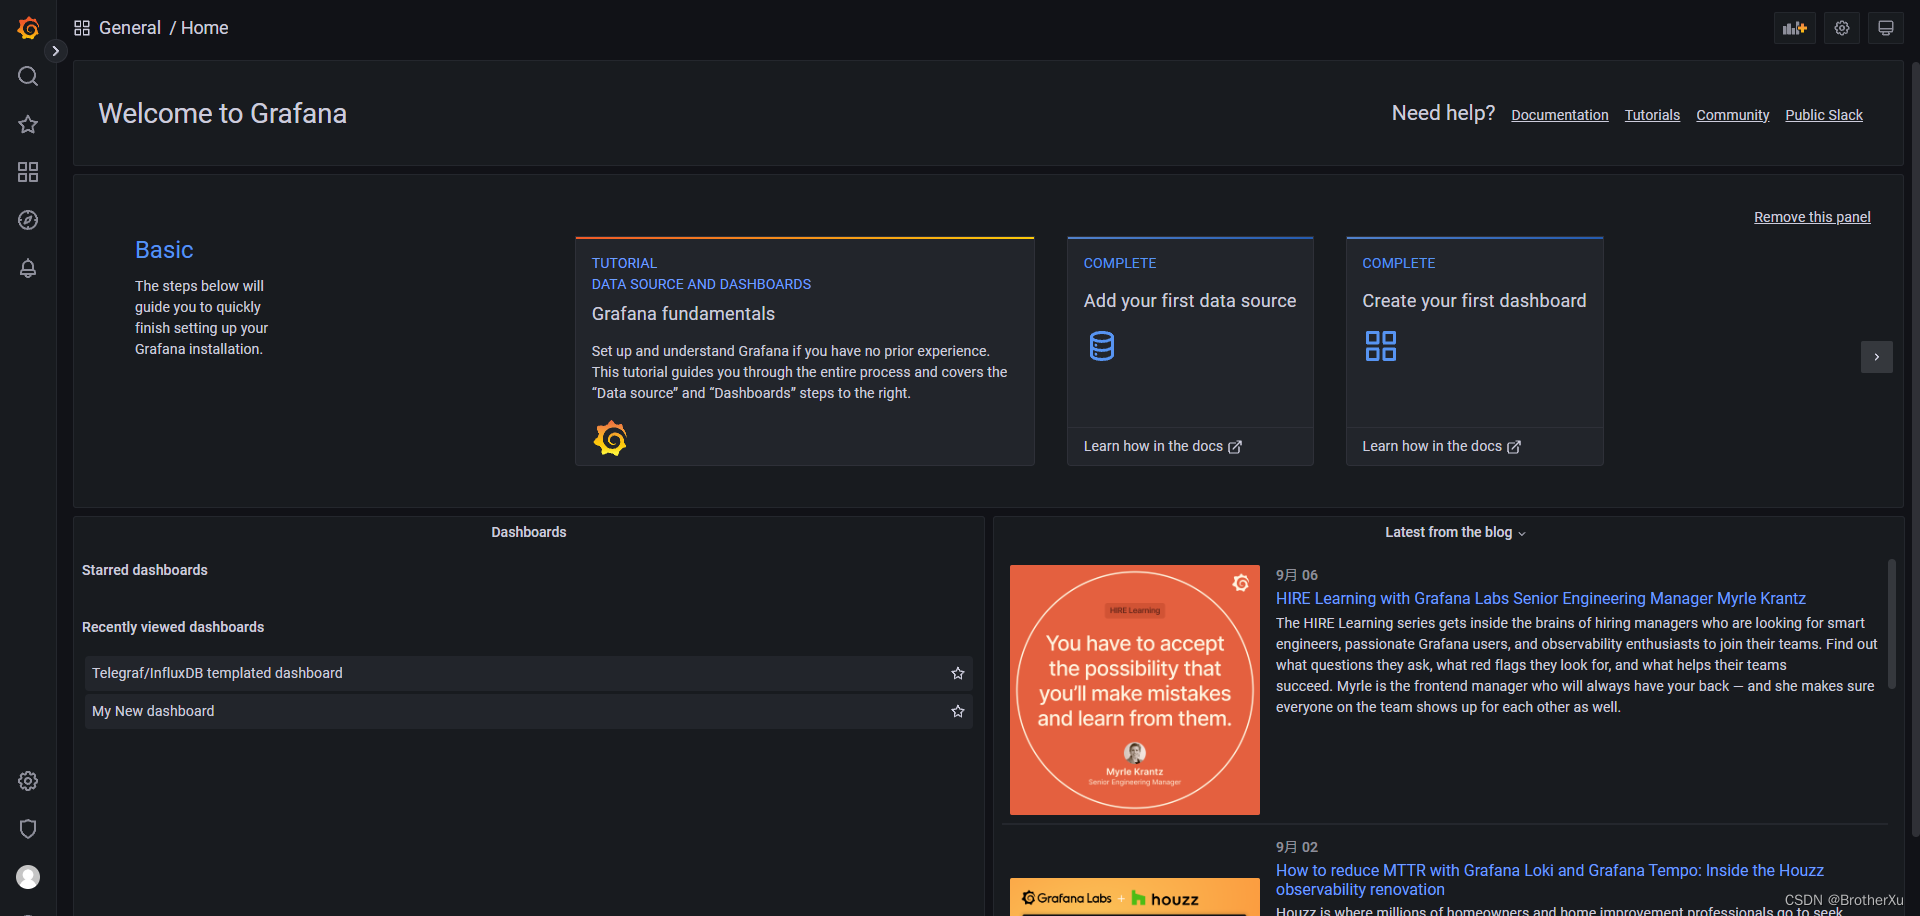This screenshot has width=1920, height=916.
Task: Open Documentation help link
Action: point(1560,115)
